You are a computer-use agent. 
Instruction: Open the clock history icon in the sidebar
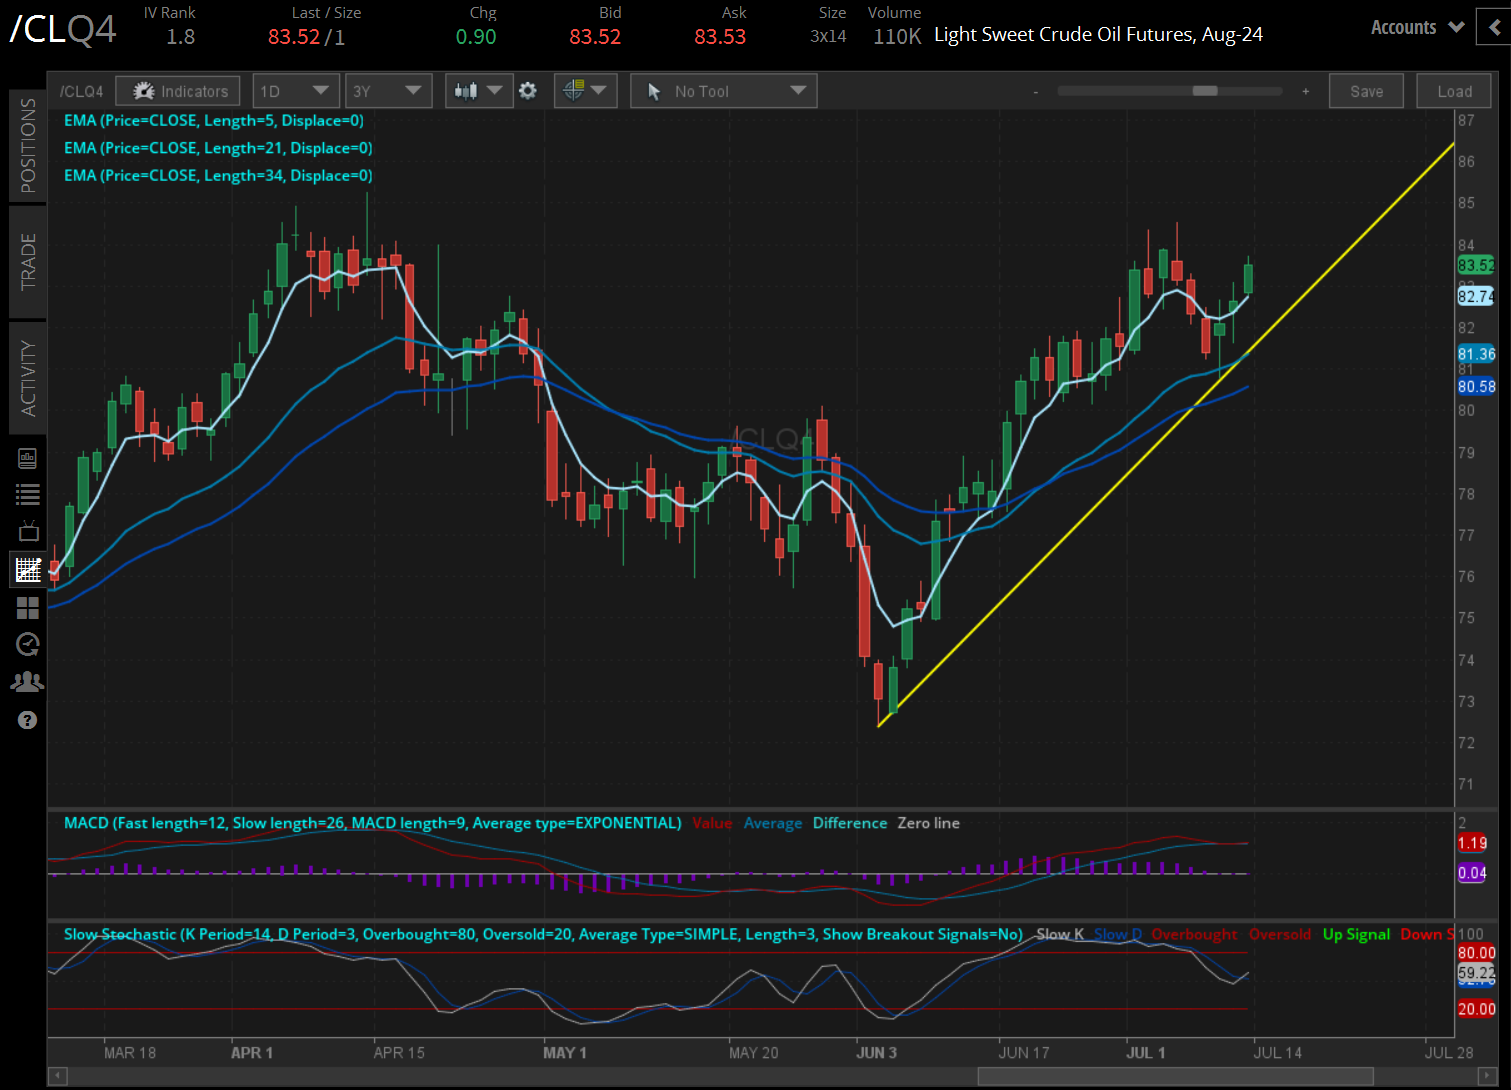tap(27, 645)
